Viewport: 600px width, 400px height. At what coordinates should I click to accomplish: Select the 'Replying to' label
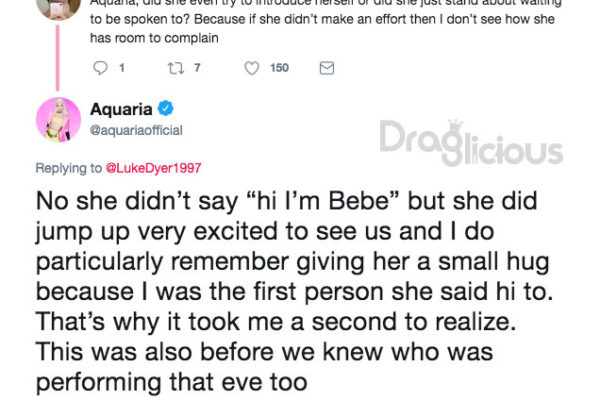69,168
